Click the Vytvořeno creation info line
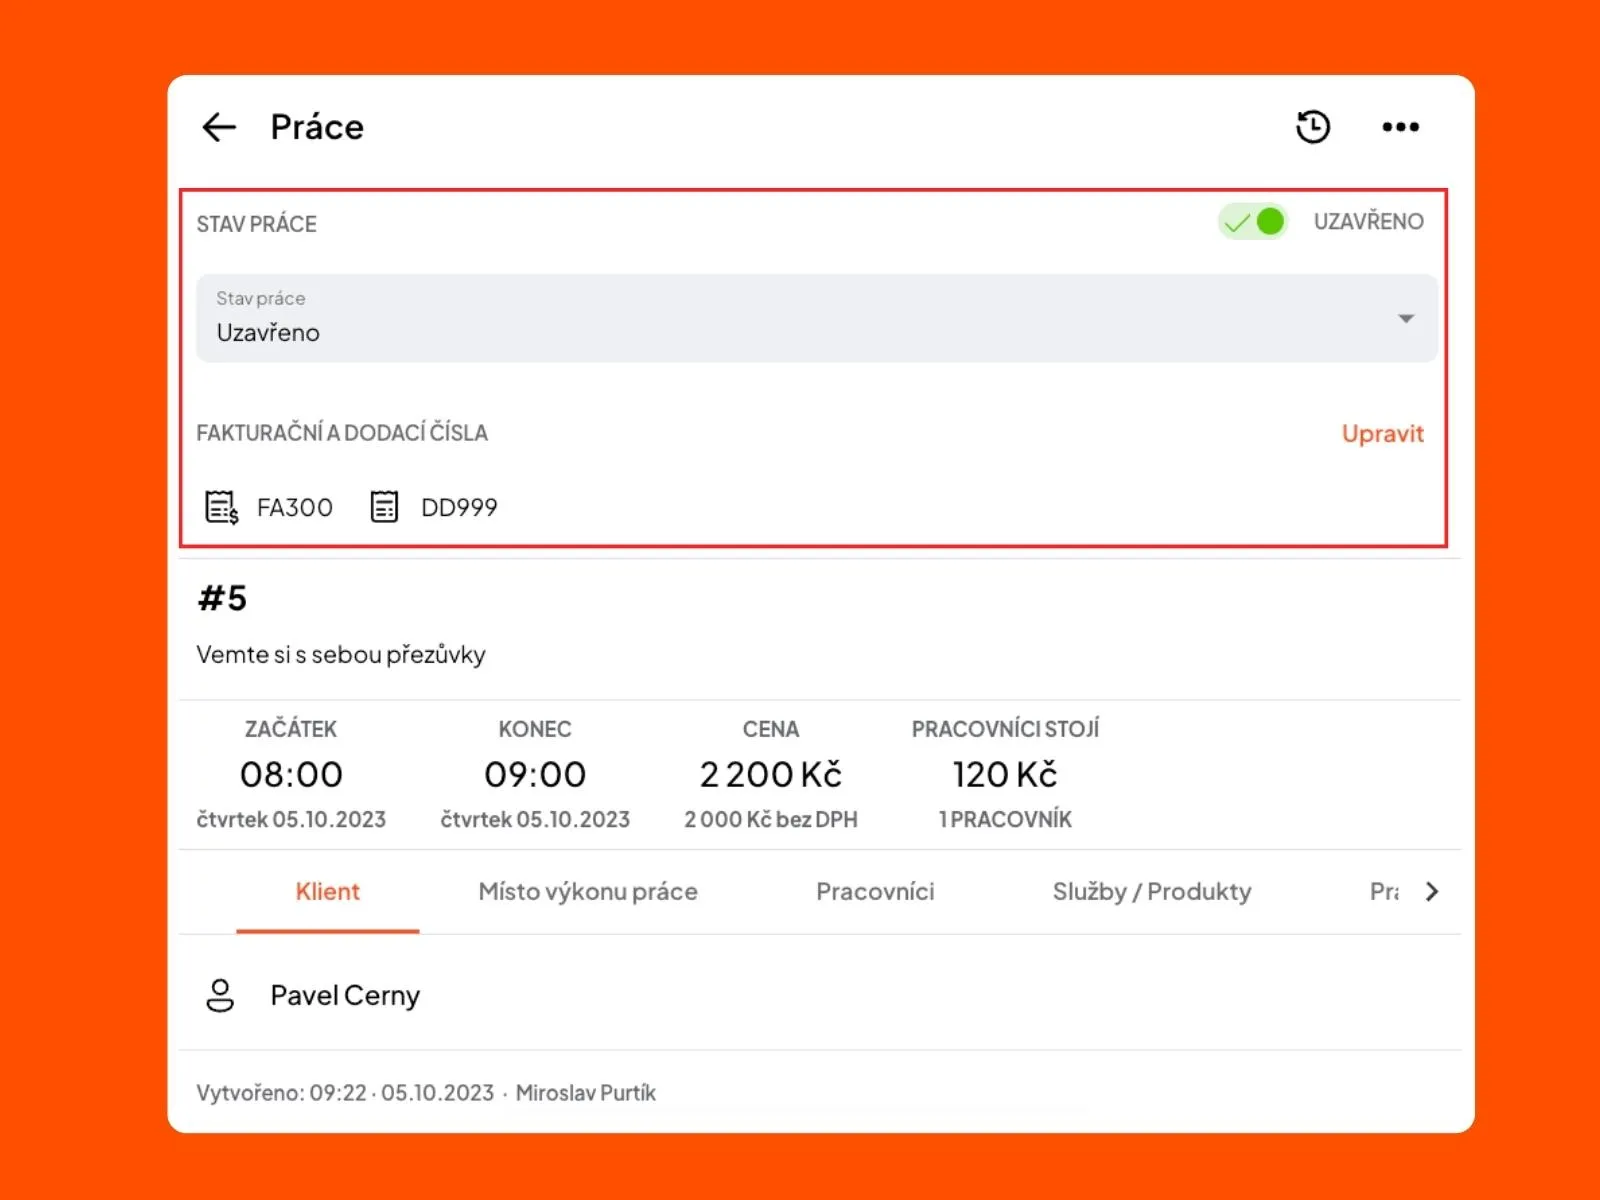Image resolution: width=1600 pixels, height=1200 pixels. click(426, 1093)
